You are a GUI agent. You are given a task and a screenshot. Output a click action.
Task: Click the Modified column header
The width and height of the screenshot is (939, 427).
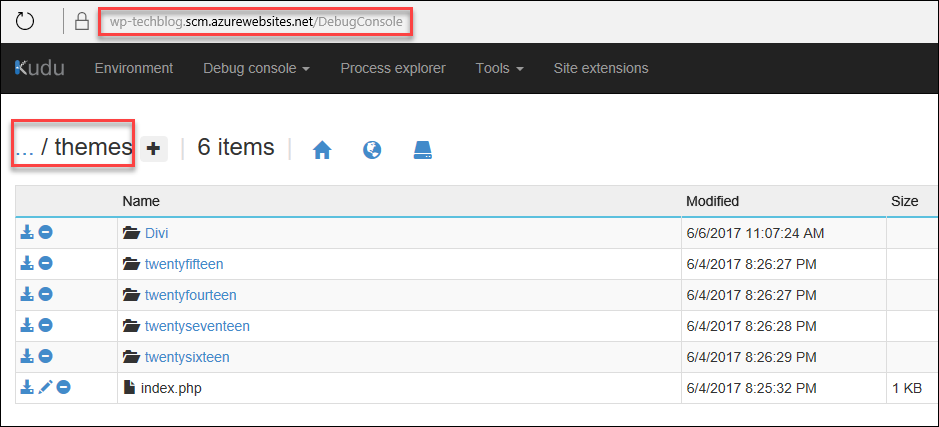pos(712,201)
